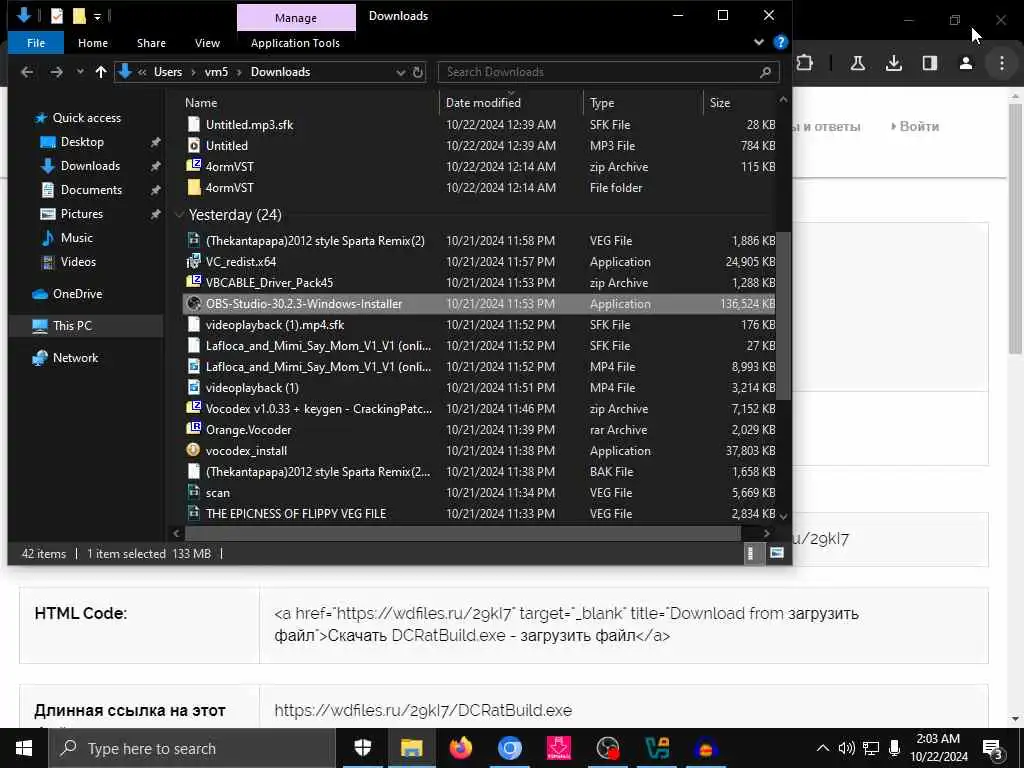The image size is (1024, 768).
Task: Open Vegas Pro taskbar icon
Action: tap(656, 748)
